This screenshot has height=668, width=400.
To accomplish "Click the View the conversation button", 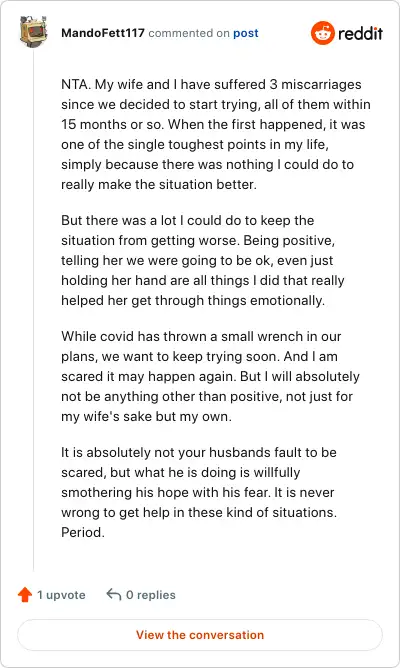I will [x=200, y=635].
